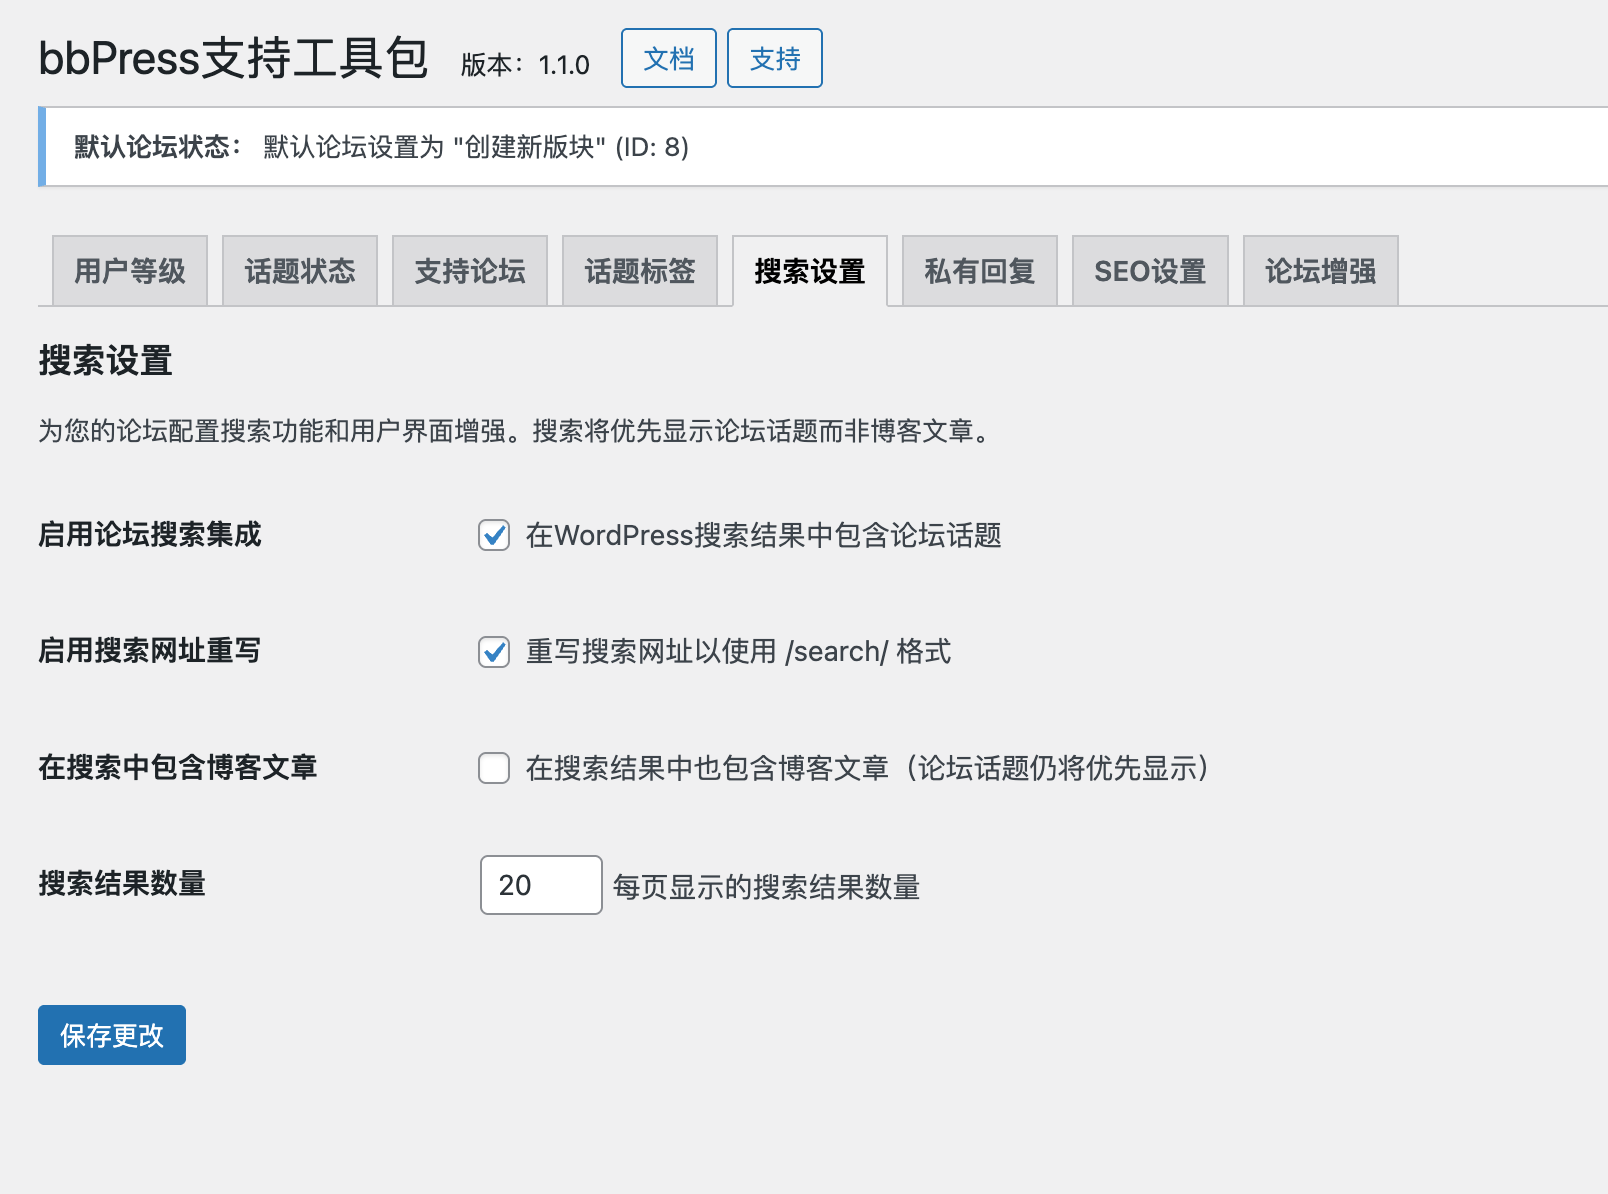Click the 为您的论坛配置搜索功能 description paragraph
Viewport: 1608px width, 1194px height.
pos(517,431)
